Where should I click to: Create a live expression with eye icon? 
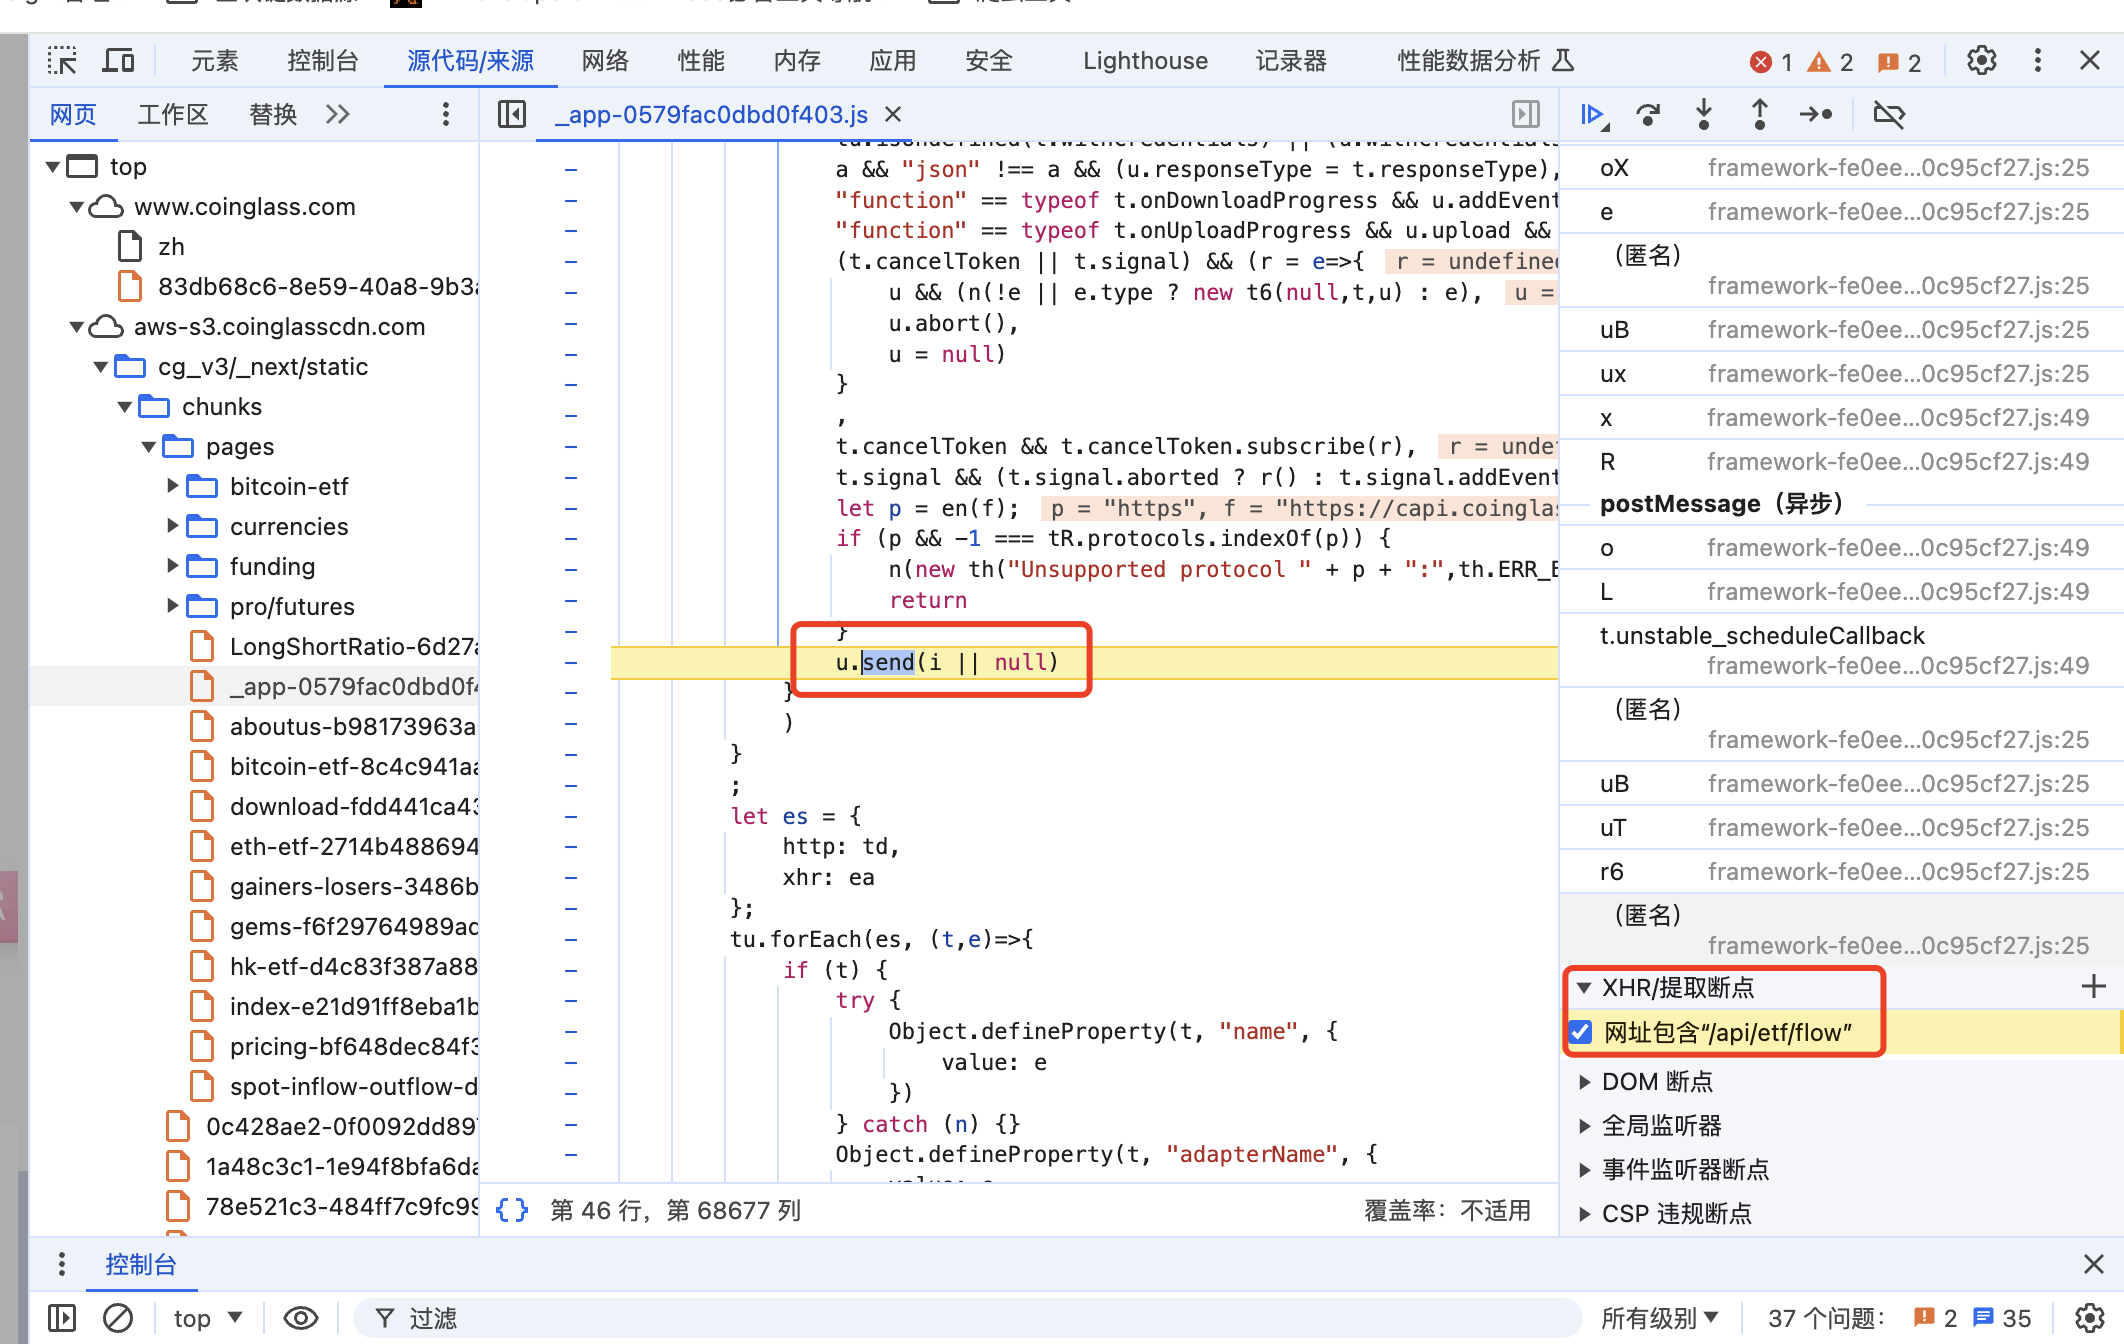tap(300, 1318)
